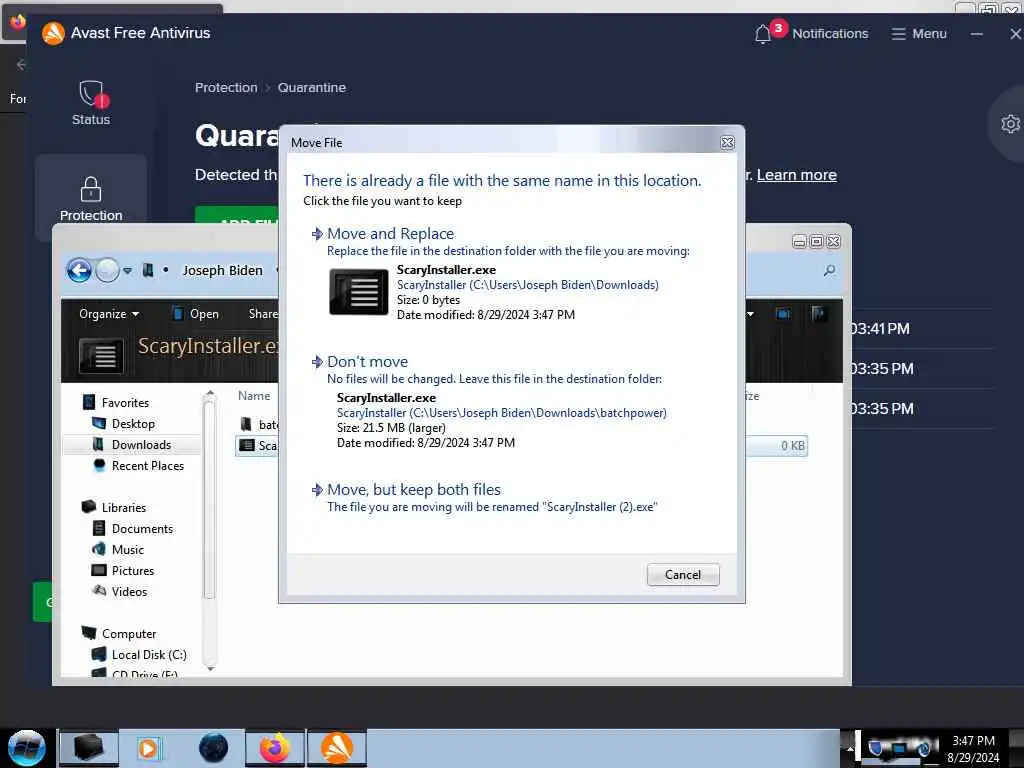
Task: Click the large ScaryInstaller icon in Explorer header
Action: (101, 356)
